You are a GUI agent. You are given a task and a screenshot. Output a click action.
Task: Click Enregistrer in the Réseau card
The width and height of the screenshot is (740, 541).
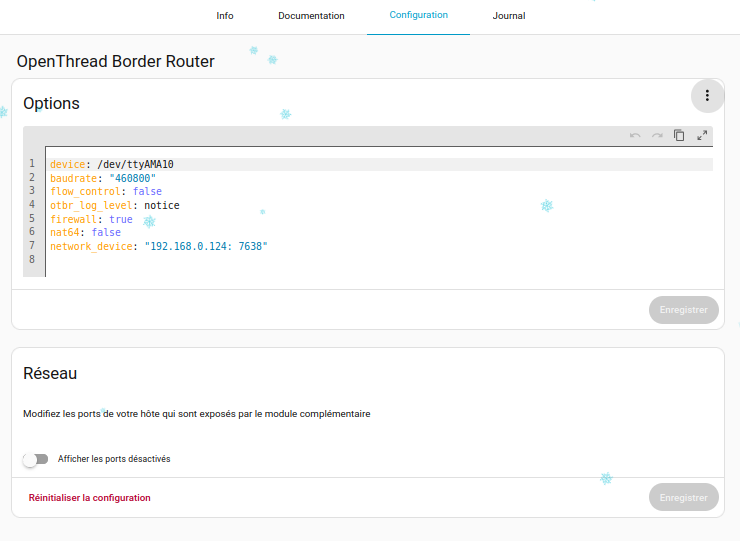pos(684,497)
